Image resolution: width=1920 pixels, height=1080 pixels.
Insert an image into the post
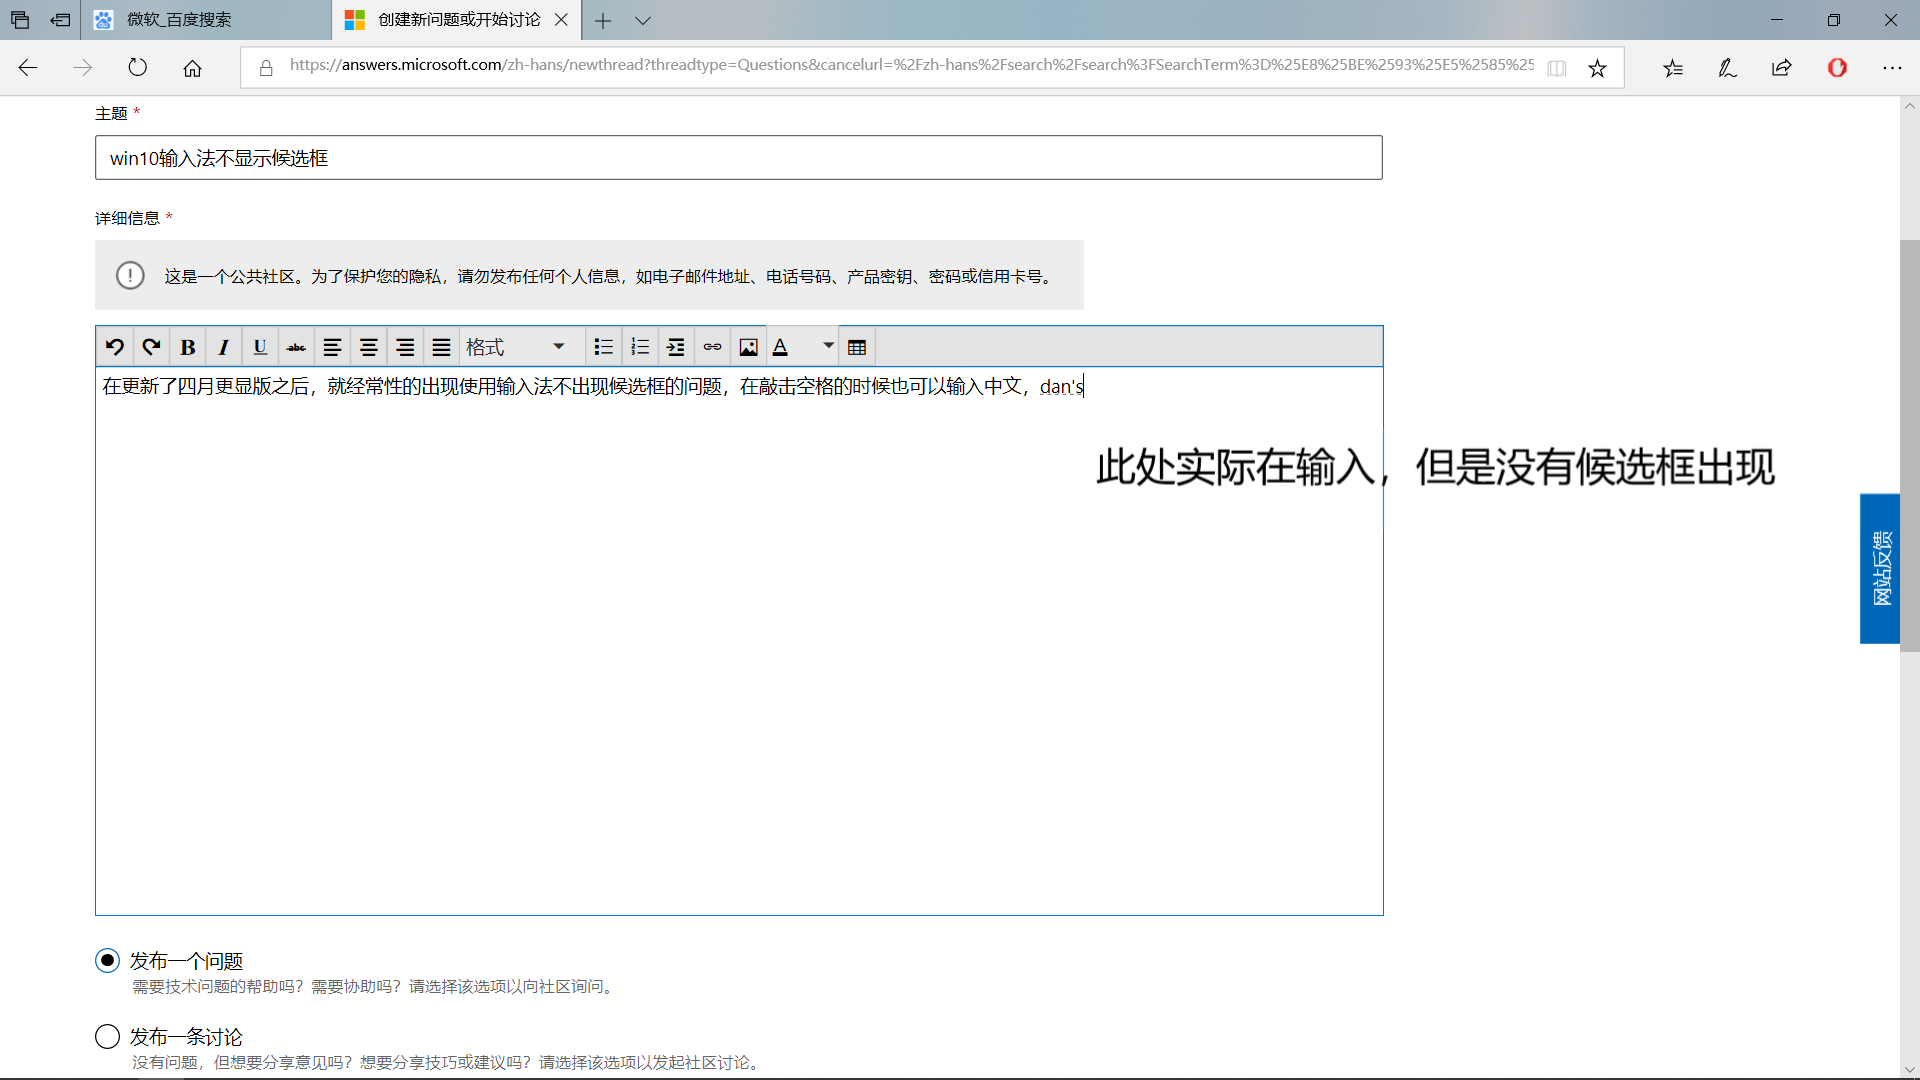pyautogui.click(x=748, y=347)
